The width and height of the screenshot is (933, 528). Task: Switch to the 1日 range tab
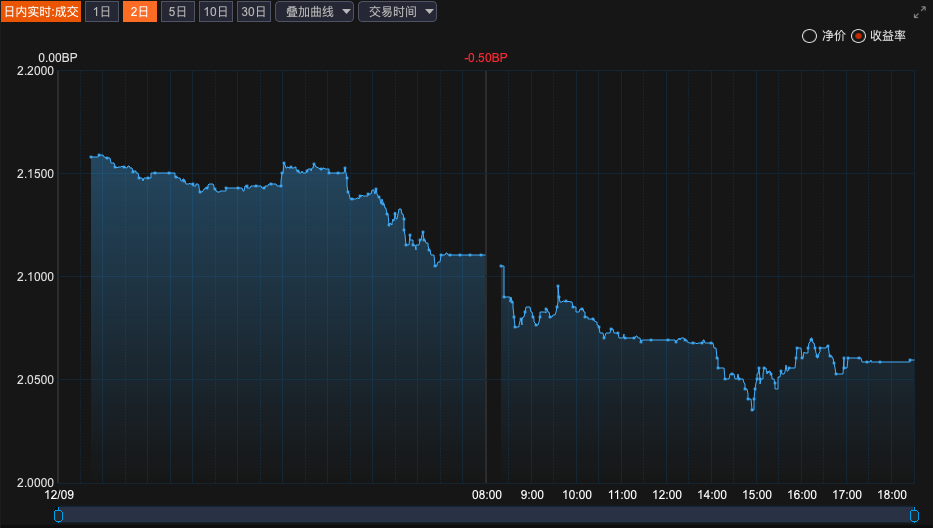pos(102,12)
